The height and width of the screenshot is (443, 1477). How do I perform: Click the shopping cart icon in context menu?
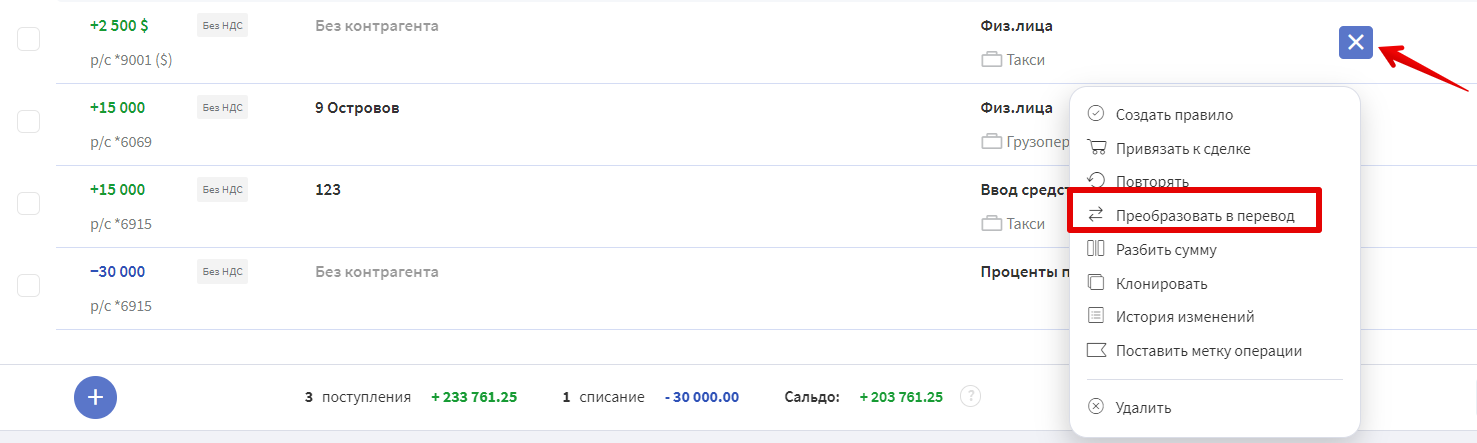click(x=1096, y=148)
